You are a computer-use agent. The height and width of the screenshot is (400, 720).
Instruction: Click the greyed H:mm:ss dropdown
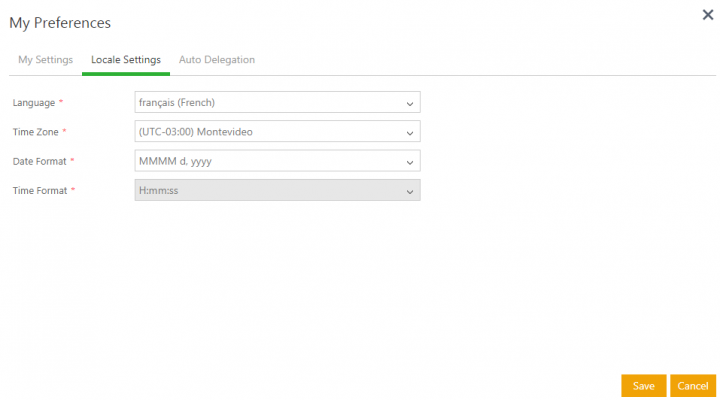[270, 190]
